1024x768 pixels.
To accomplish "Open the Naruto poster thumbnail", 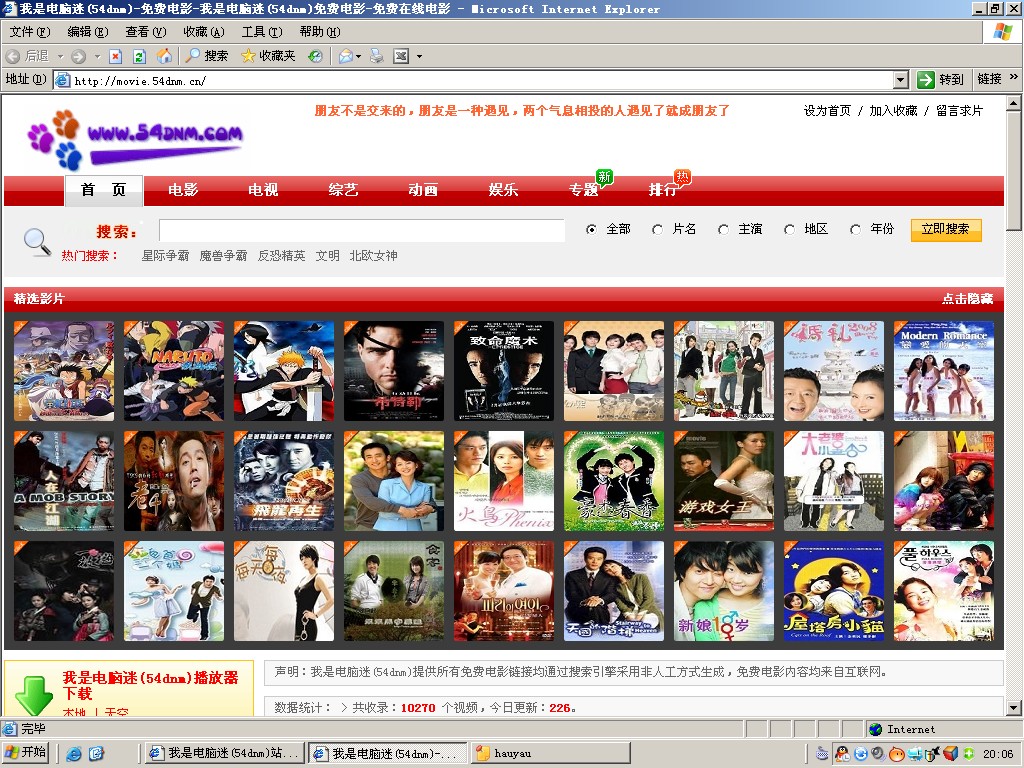I will [174, 371].
